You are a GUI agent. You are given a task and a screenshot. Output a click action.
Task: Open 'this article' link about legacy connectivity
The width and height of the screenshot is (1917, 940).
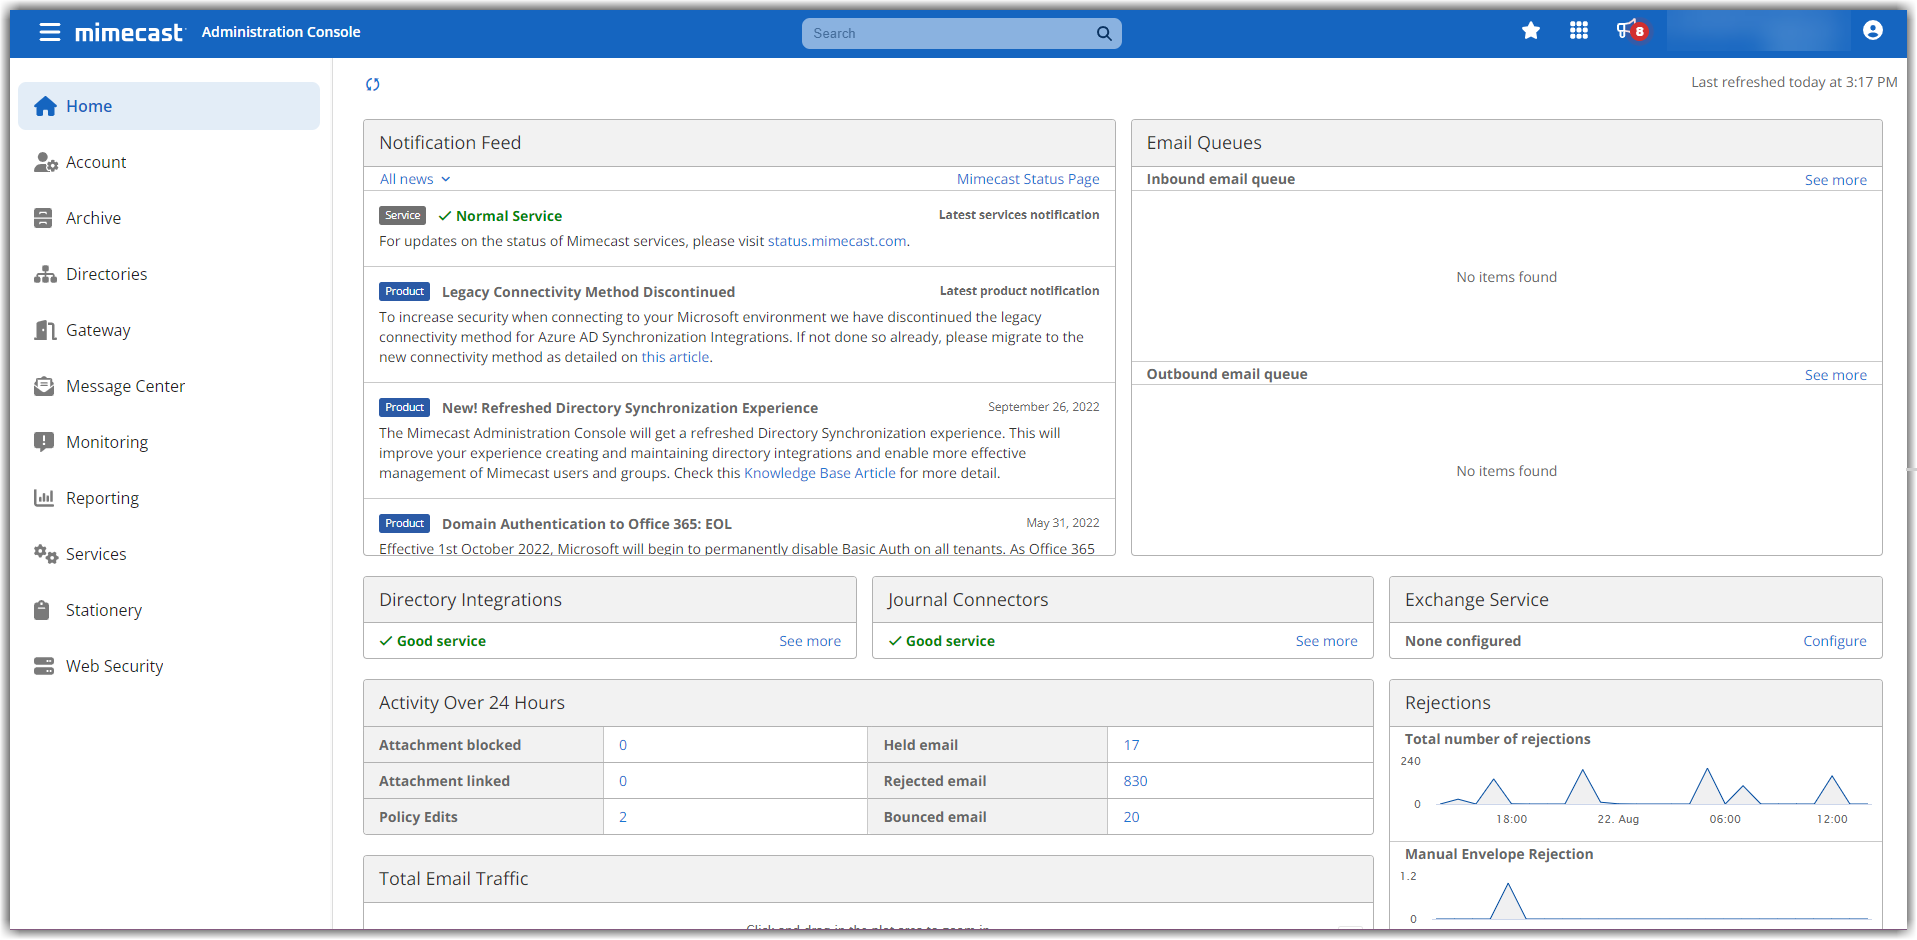click(x=675, y=357)
